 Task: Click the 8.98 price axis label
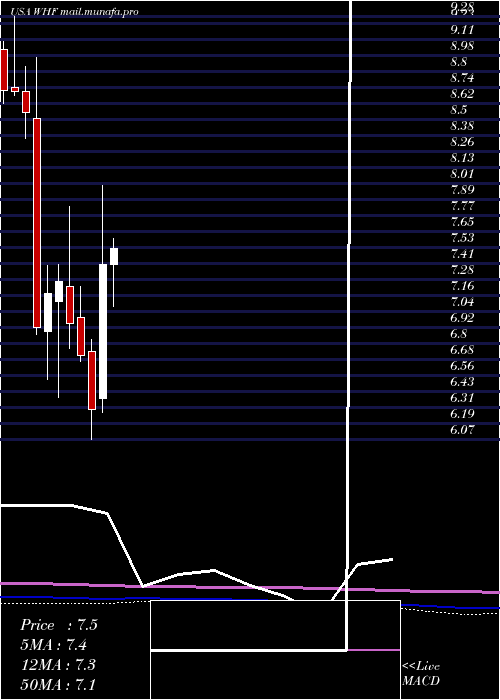pyautogui.click(x=462, y=46)
